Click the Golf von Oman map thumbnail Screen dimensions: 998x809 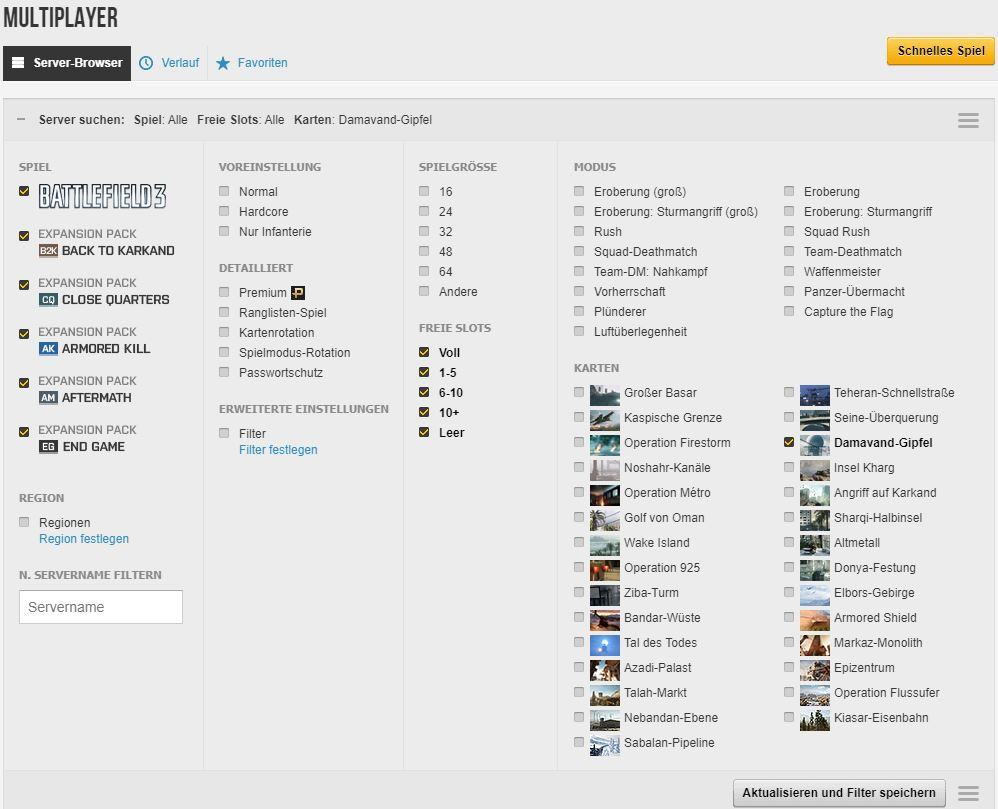pyautogui.click(x=605, y=520)
